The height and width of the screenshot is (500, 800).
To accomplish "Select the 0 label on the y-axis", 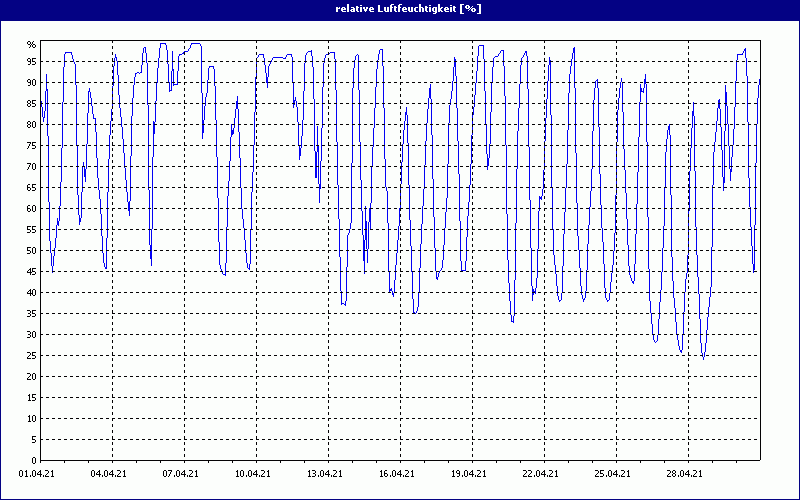I will 33,460.
